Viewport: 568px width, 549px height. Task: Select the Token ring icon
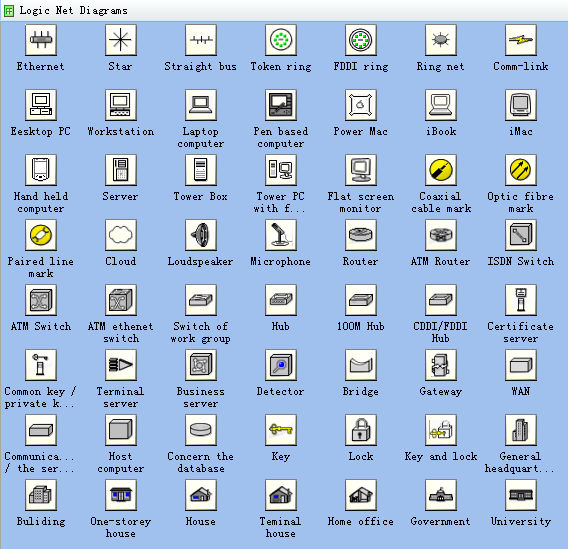[281, 40]
